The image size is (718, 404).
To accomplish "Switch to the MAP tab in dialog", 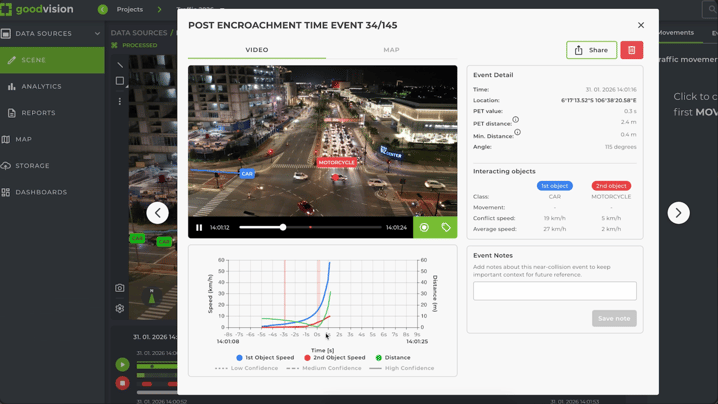I will tap(391, 49).
